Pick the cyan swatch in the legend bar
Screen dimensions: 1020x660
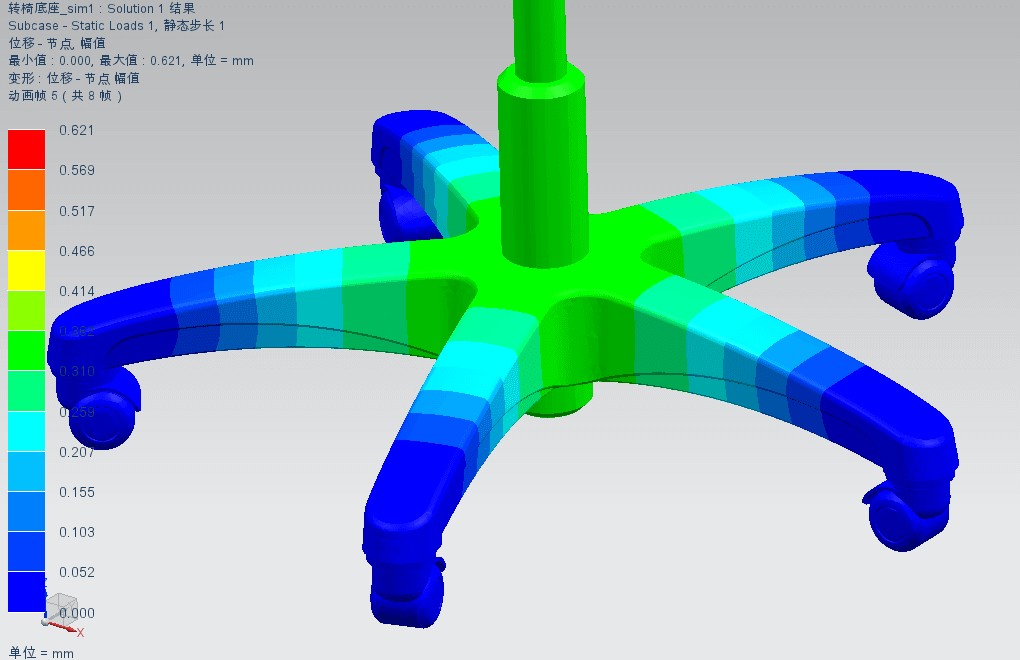coord(27,431)
